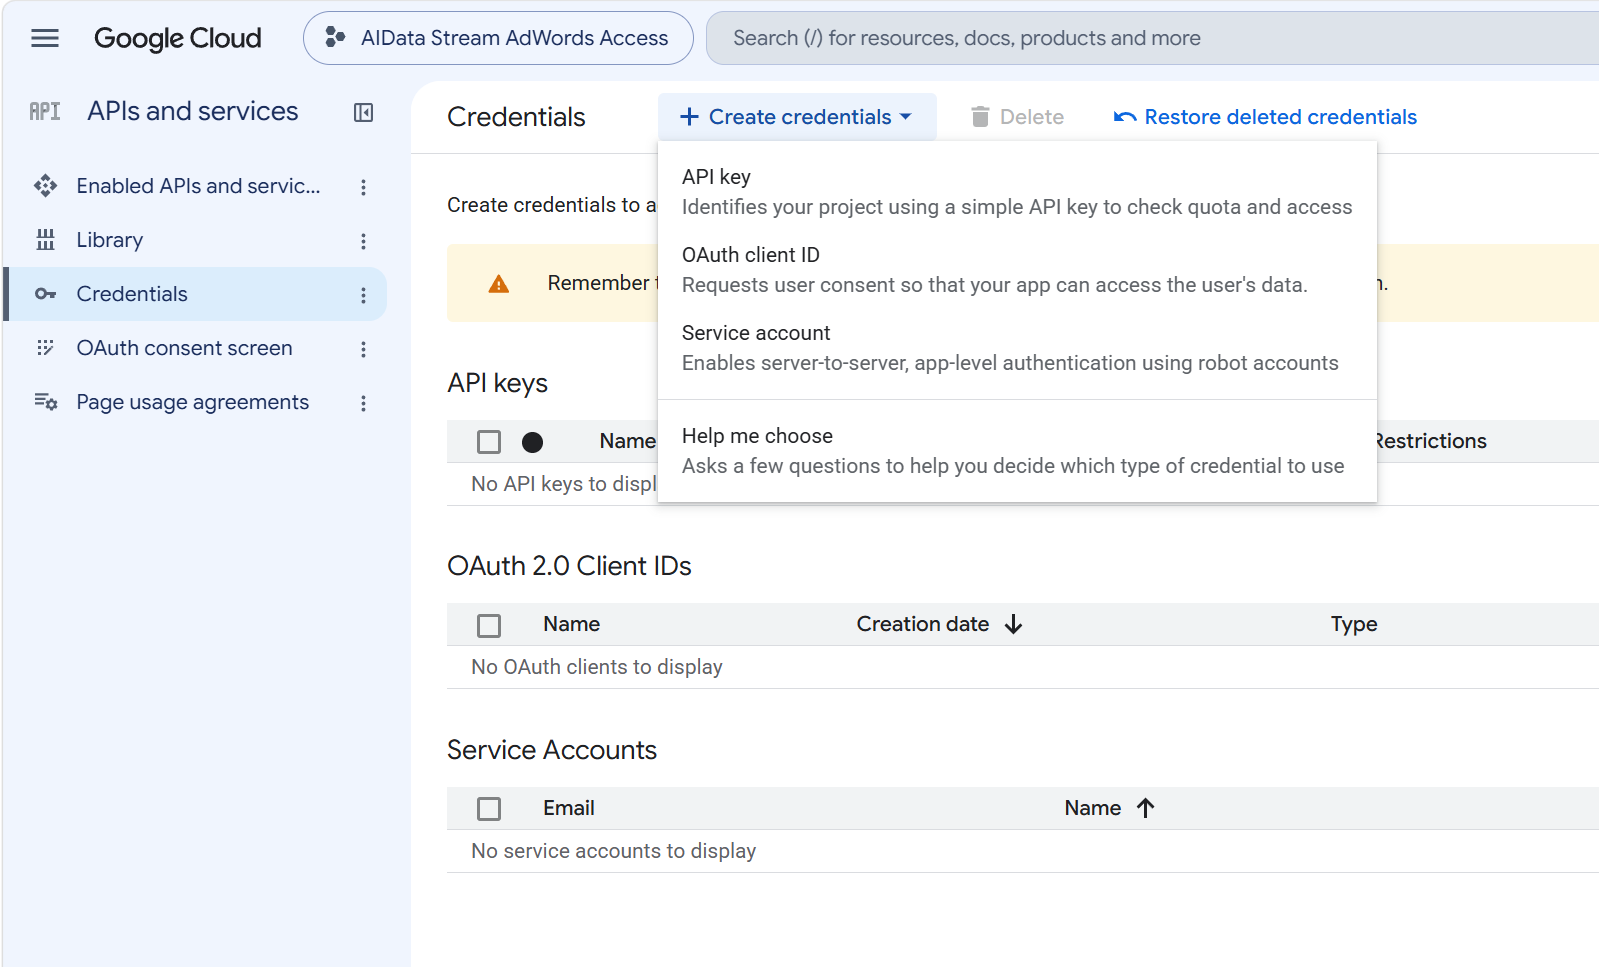Sort API keys by Name column
This screenshot has width=1599, height=967.
(x=627, y=441)
